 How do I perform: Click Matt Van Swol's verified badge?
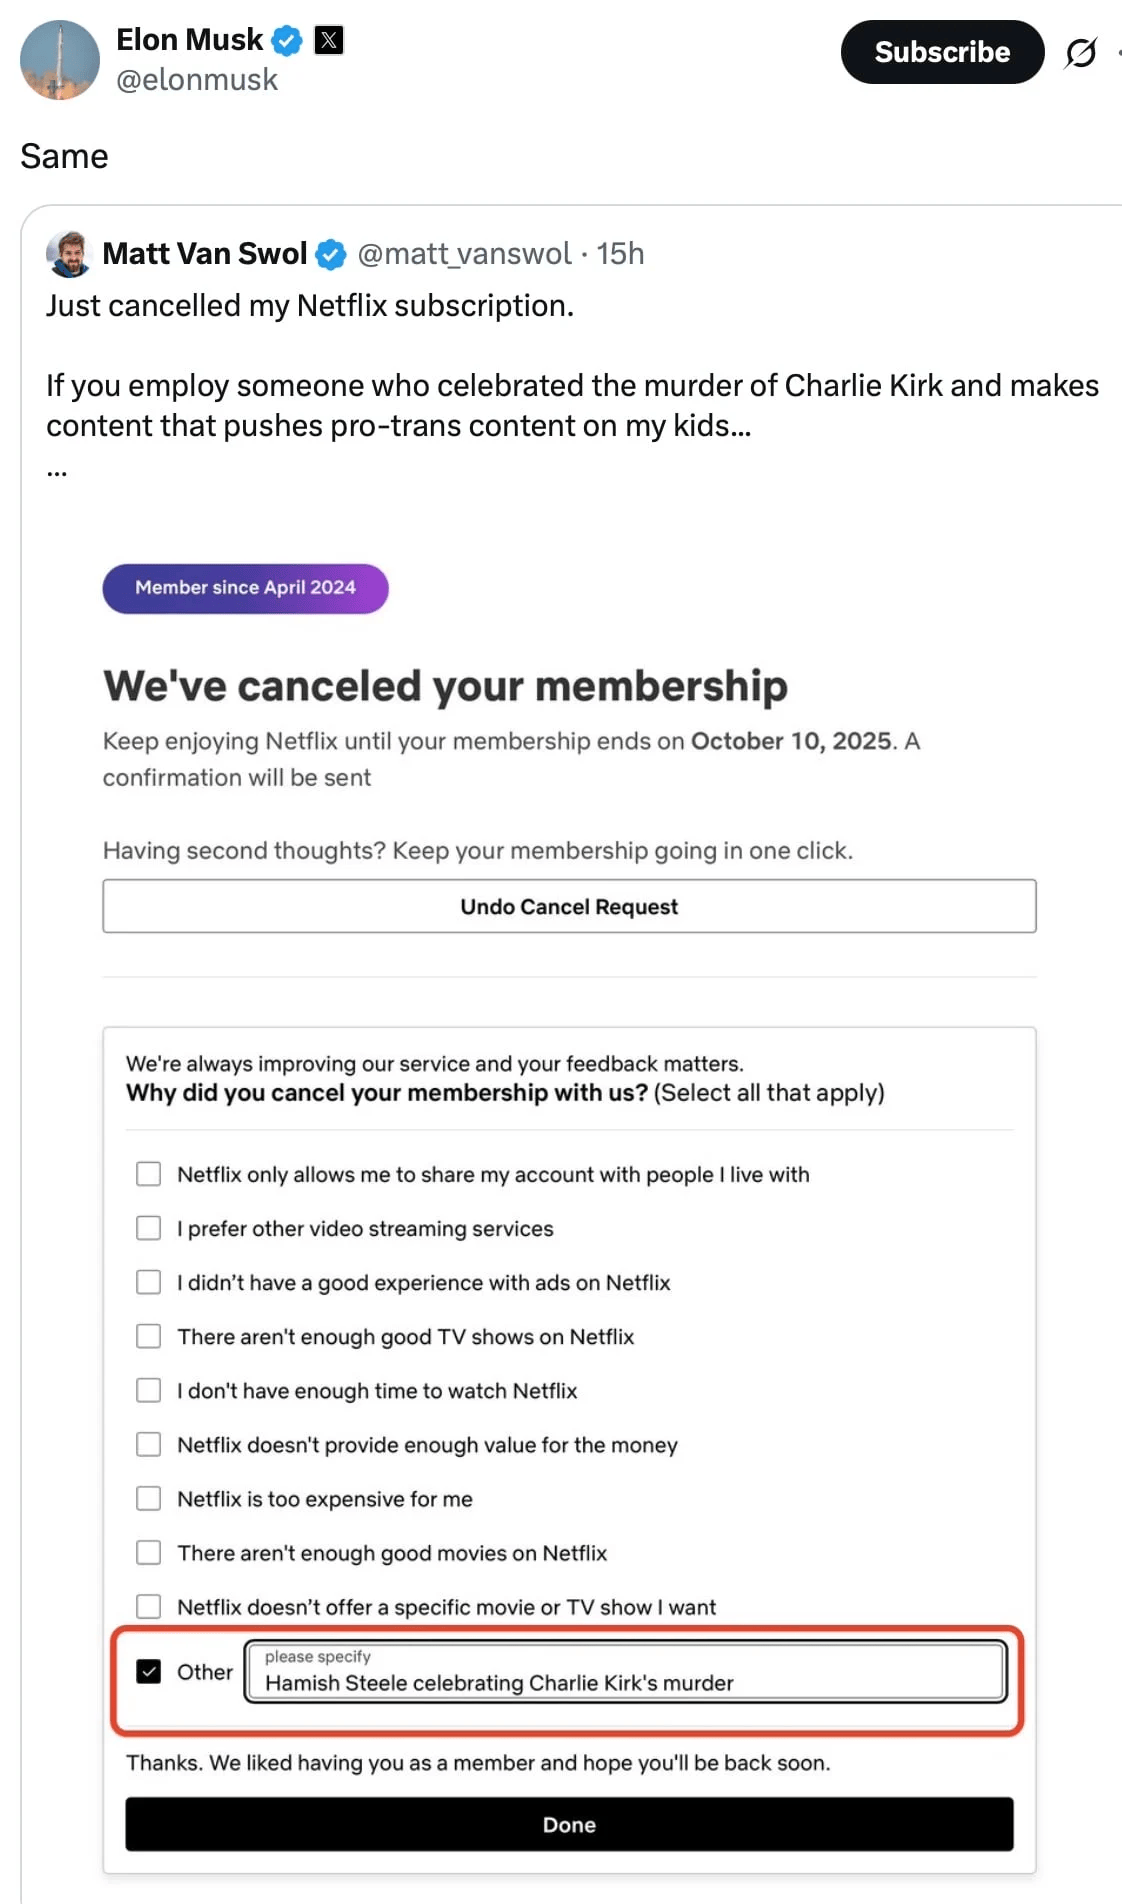331,255
